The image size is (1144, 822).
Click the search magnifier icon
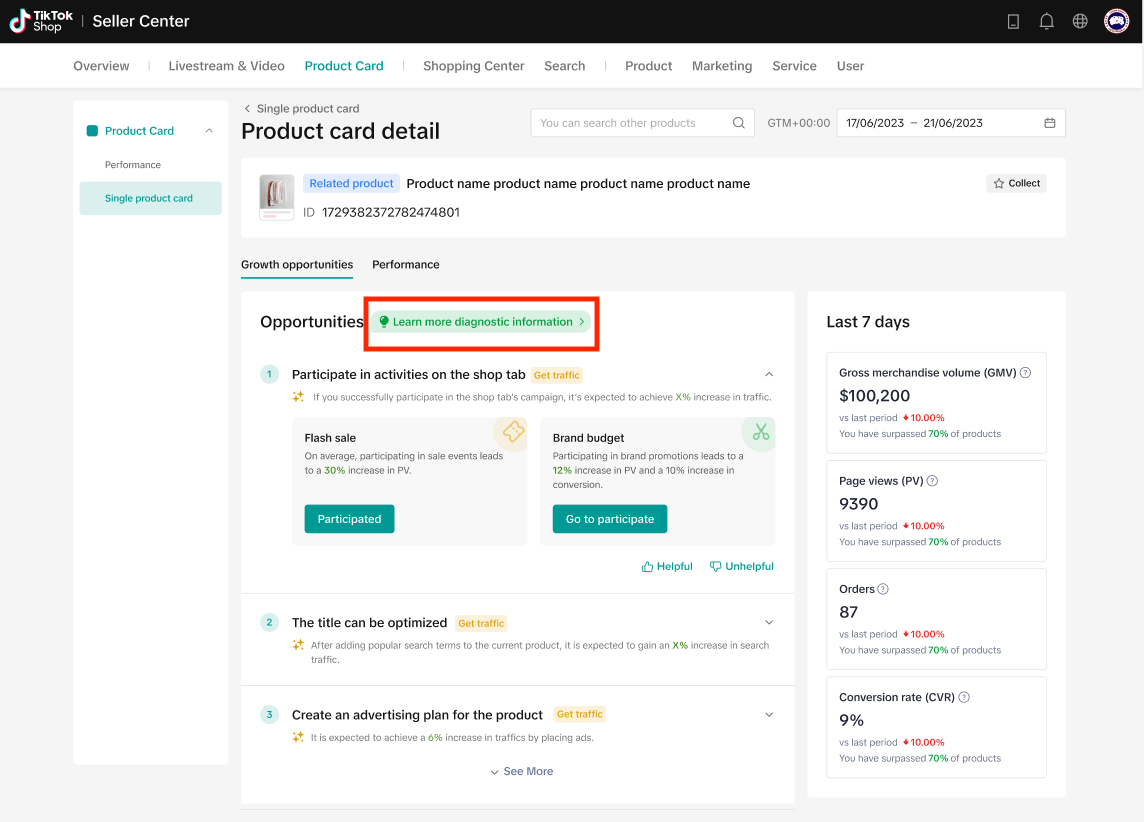(x=739, y=123)
